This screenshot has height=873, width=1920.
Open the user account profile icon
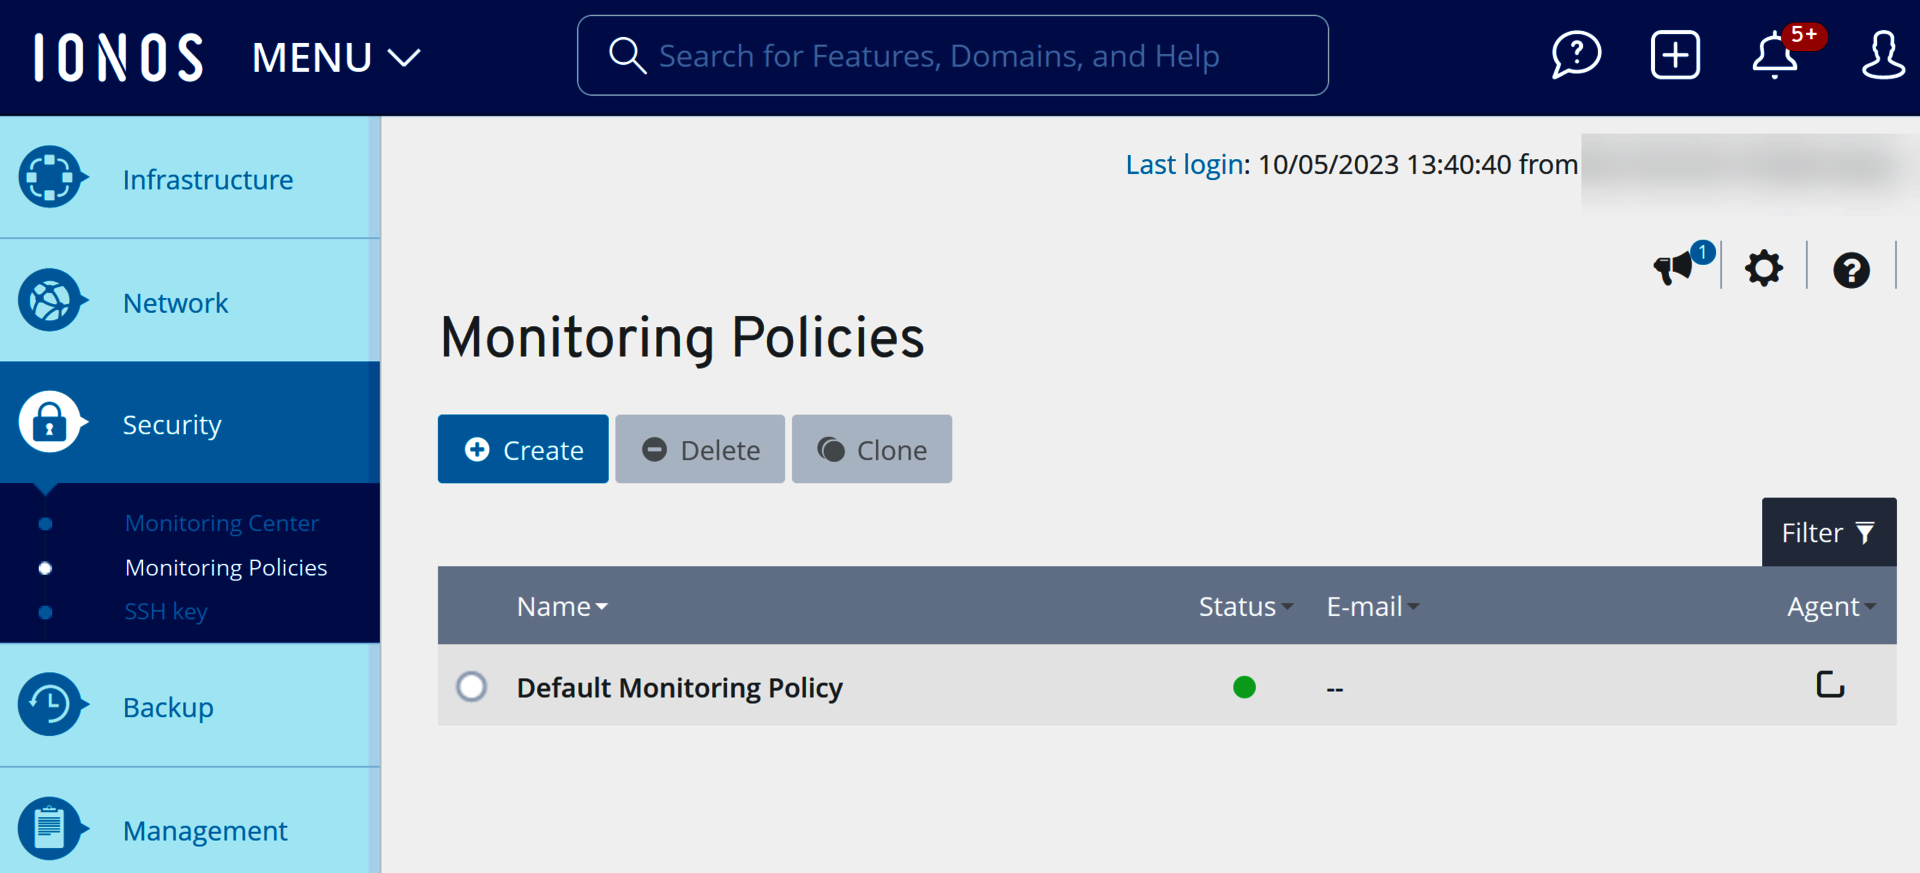1882,55
